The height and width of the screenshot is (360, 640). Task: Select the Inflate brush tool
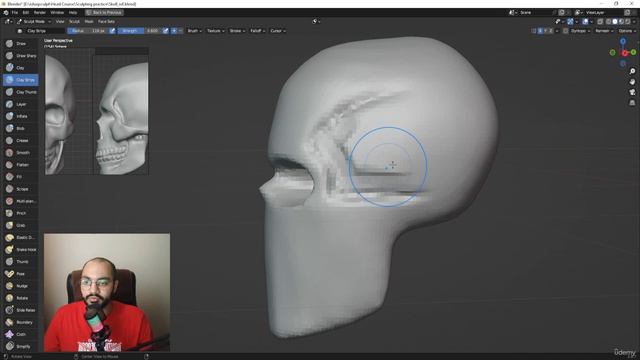click(20, 116)
